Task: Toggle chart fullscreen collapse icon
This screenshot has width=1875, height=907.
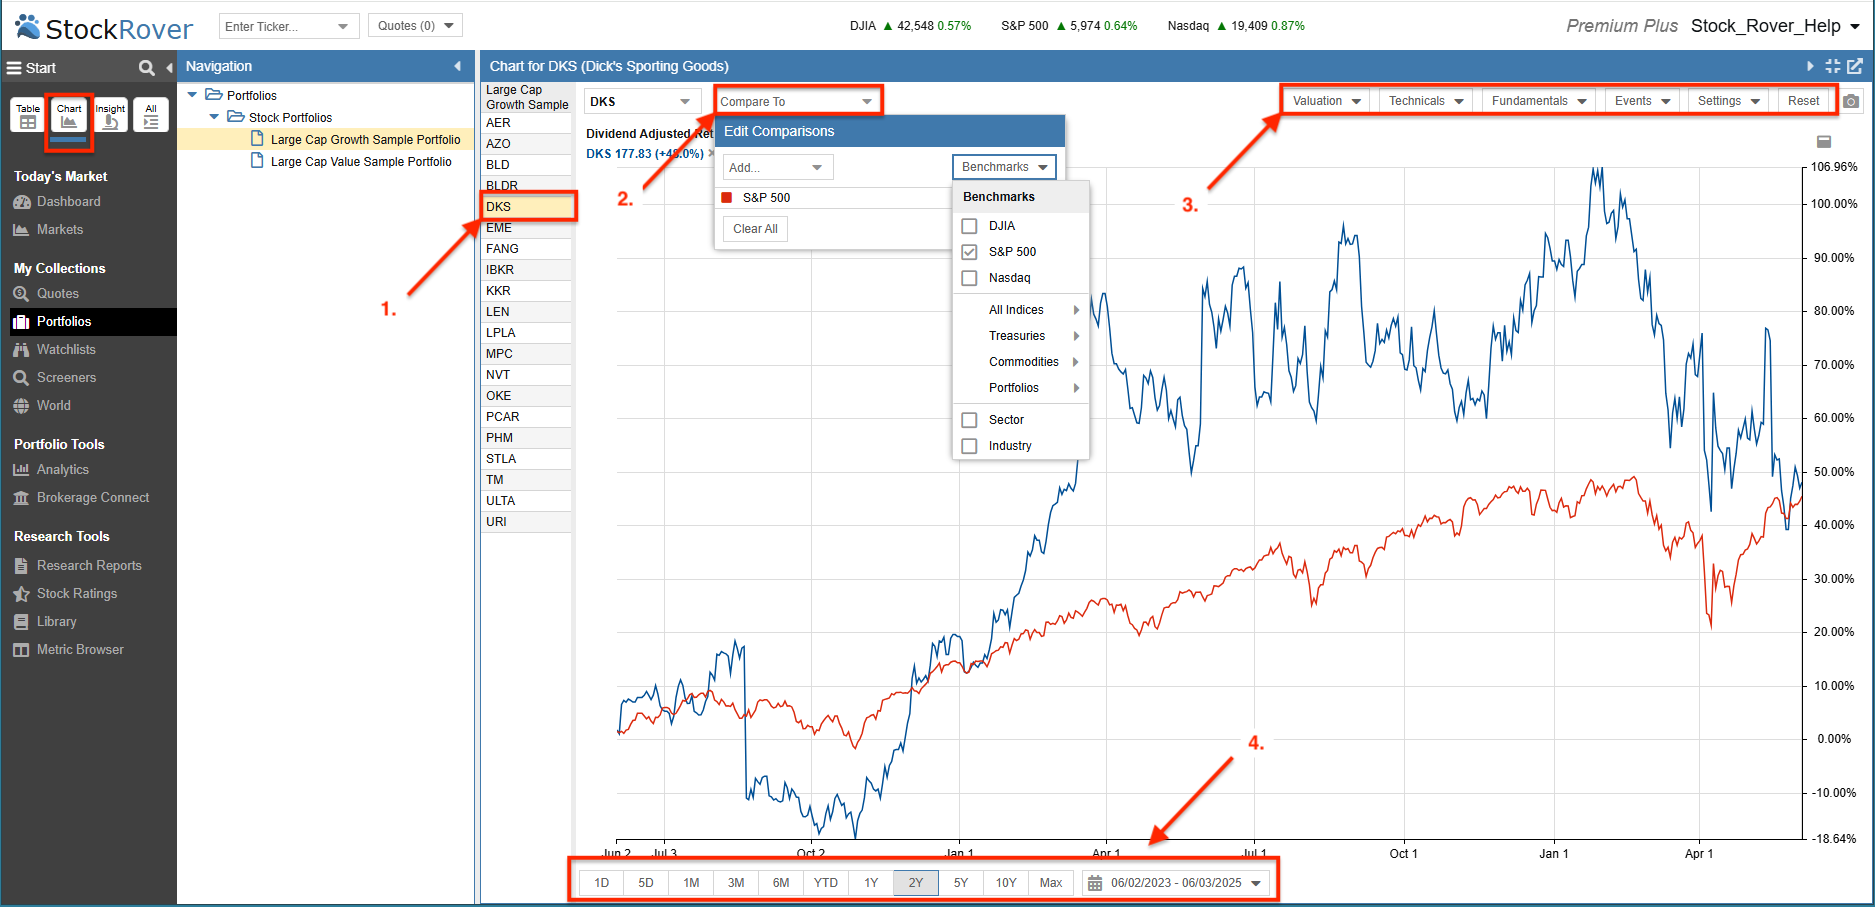Action: (x=1832, y=66)
